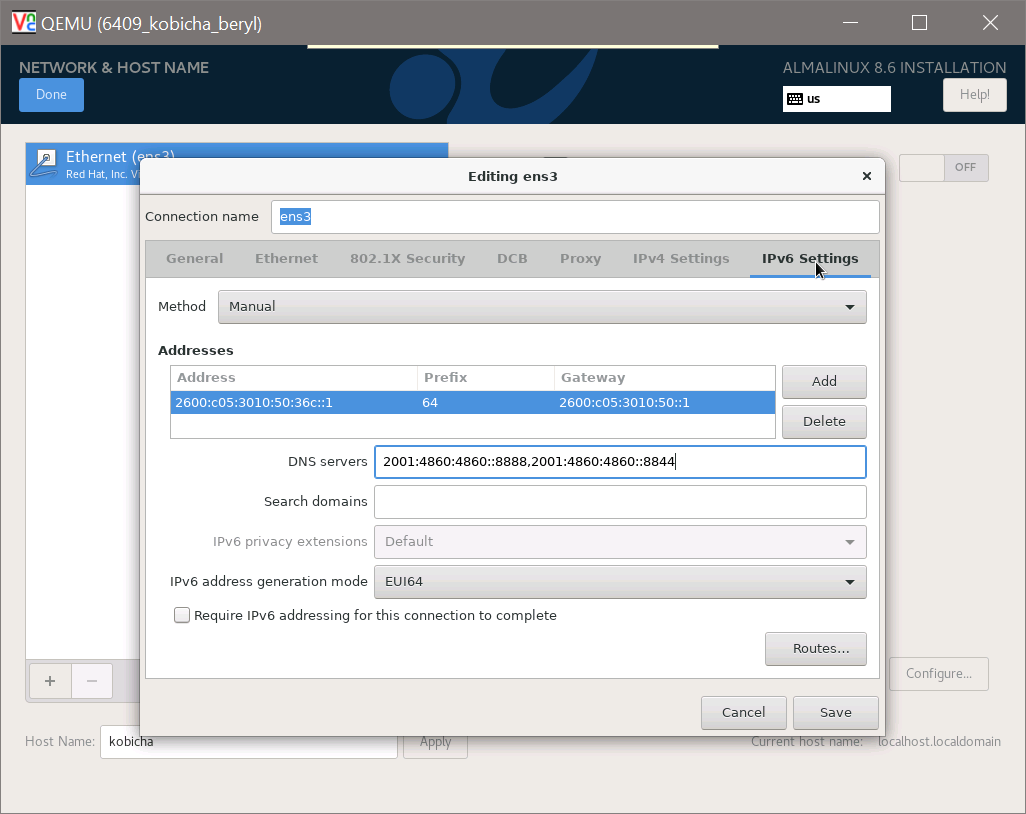1026x814 pixels.
Task: Cancel editing the ens3 connection
Action: [x=743, y=713]
